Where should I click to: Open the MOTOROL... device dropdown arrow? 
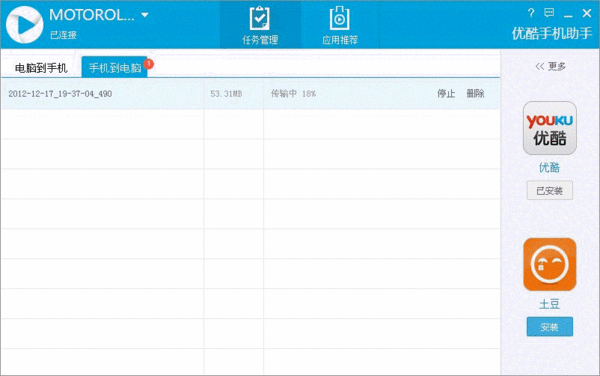click(145, 15)
